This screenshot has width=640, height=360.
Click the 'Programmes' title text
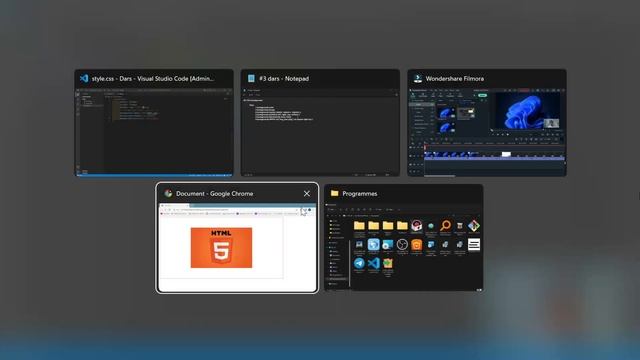360,193
